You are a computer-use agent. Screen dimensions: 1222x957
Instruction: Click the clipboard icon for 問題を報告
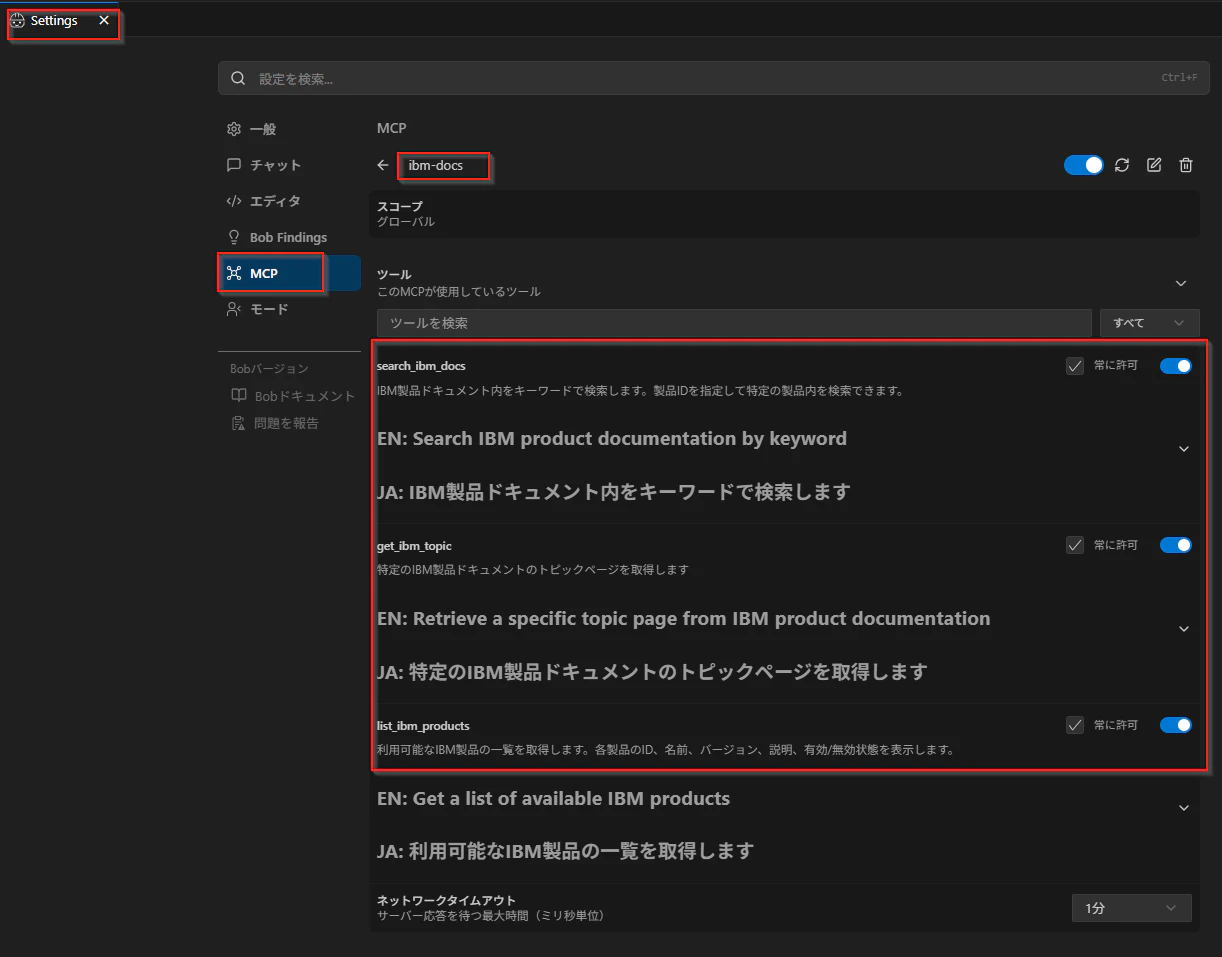(239, 423)
